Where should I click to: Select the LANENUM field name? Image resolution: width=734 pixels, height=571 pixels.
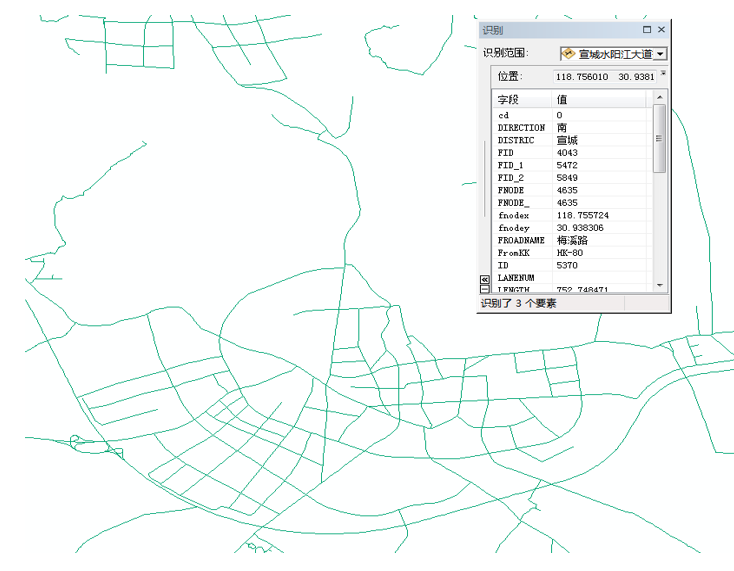pos(516,278)
